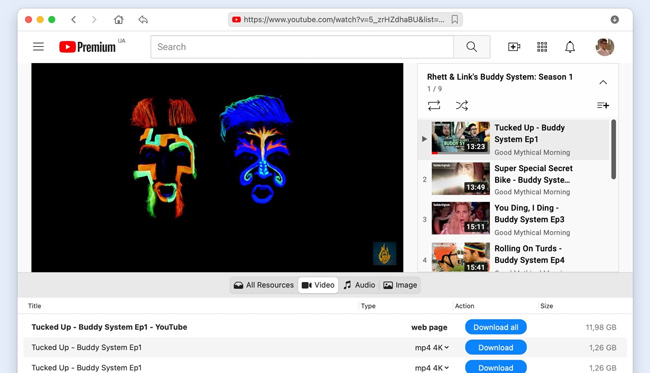This screenshot has height=373, width=650.
Task: Open the account avatar menu
Action: click(x=604, y=47)
